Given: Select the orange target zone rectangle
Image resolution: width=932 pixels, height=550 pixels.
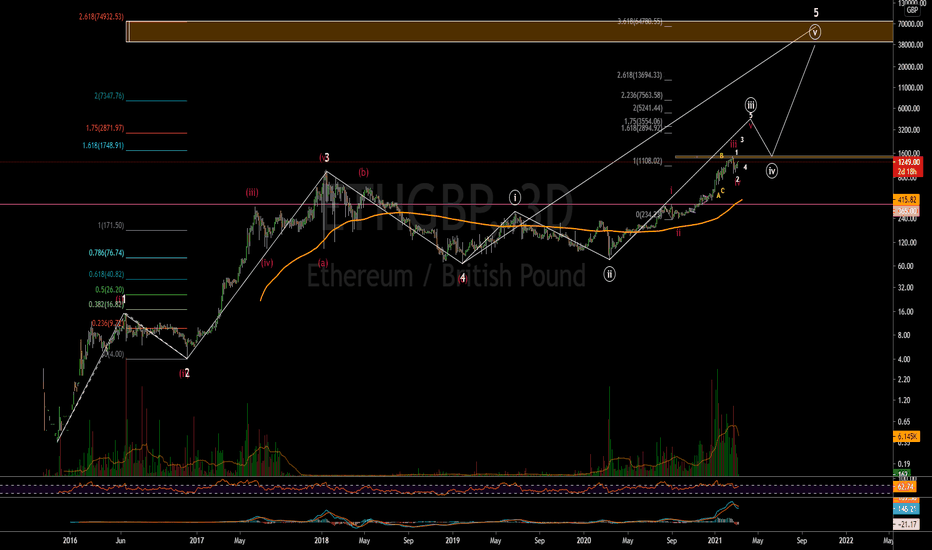Looking at the screenshot, I should 509,32.
